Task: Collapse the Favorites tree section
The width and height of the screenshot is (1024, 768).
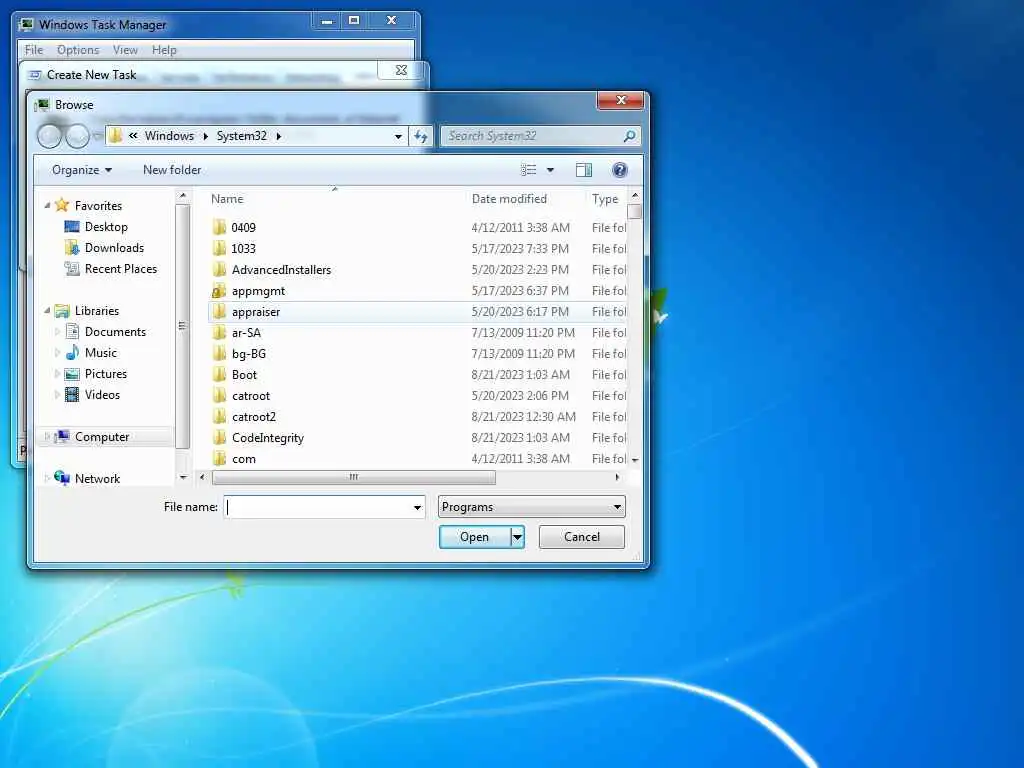Action: (x=47, y=205)
